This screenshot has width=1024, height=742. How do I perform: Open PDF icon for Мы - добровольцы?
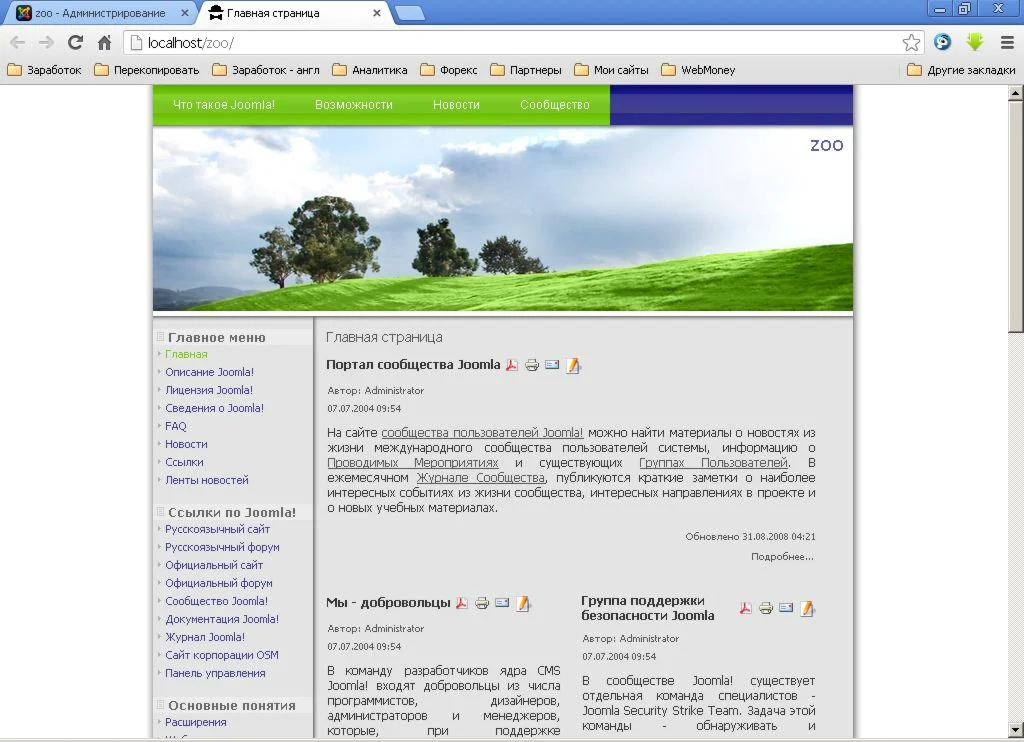point(462,603)
